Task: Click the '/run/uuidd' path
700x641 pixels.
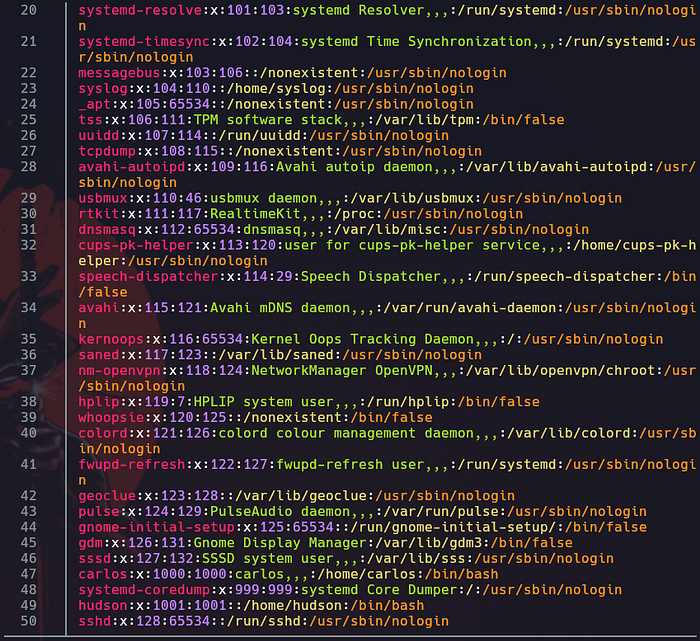Action: coord(259,135)
